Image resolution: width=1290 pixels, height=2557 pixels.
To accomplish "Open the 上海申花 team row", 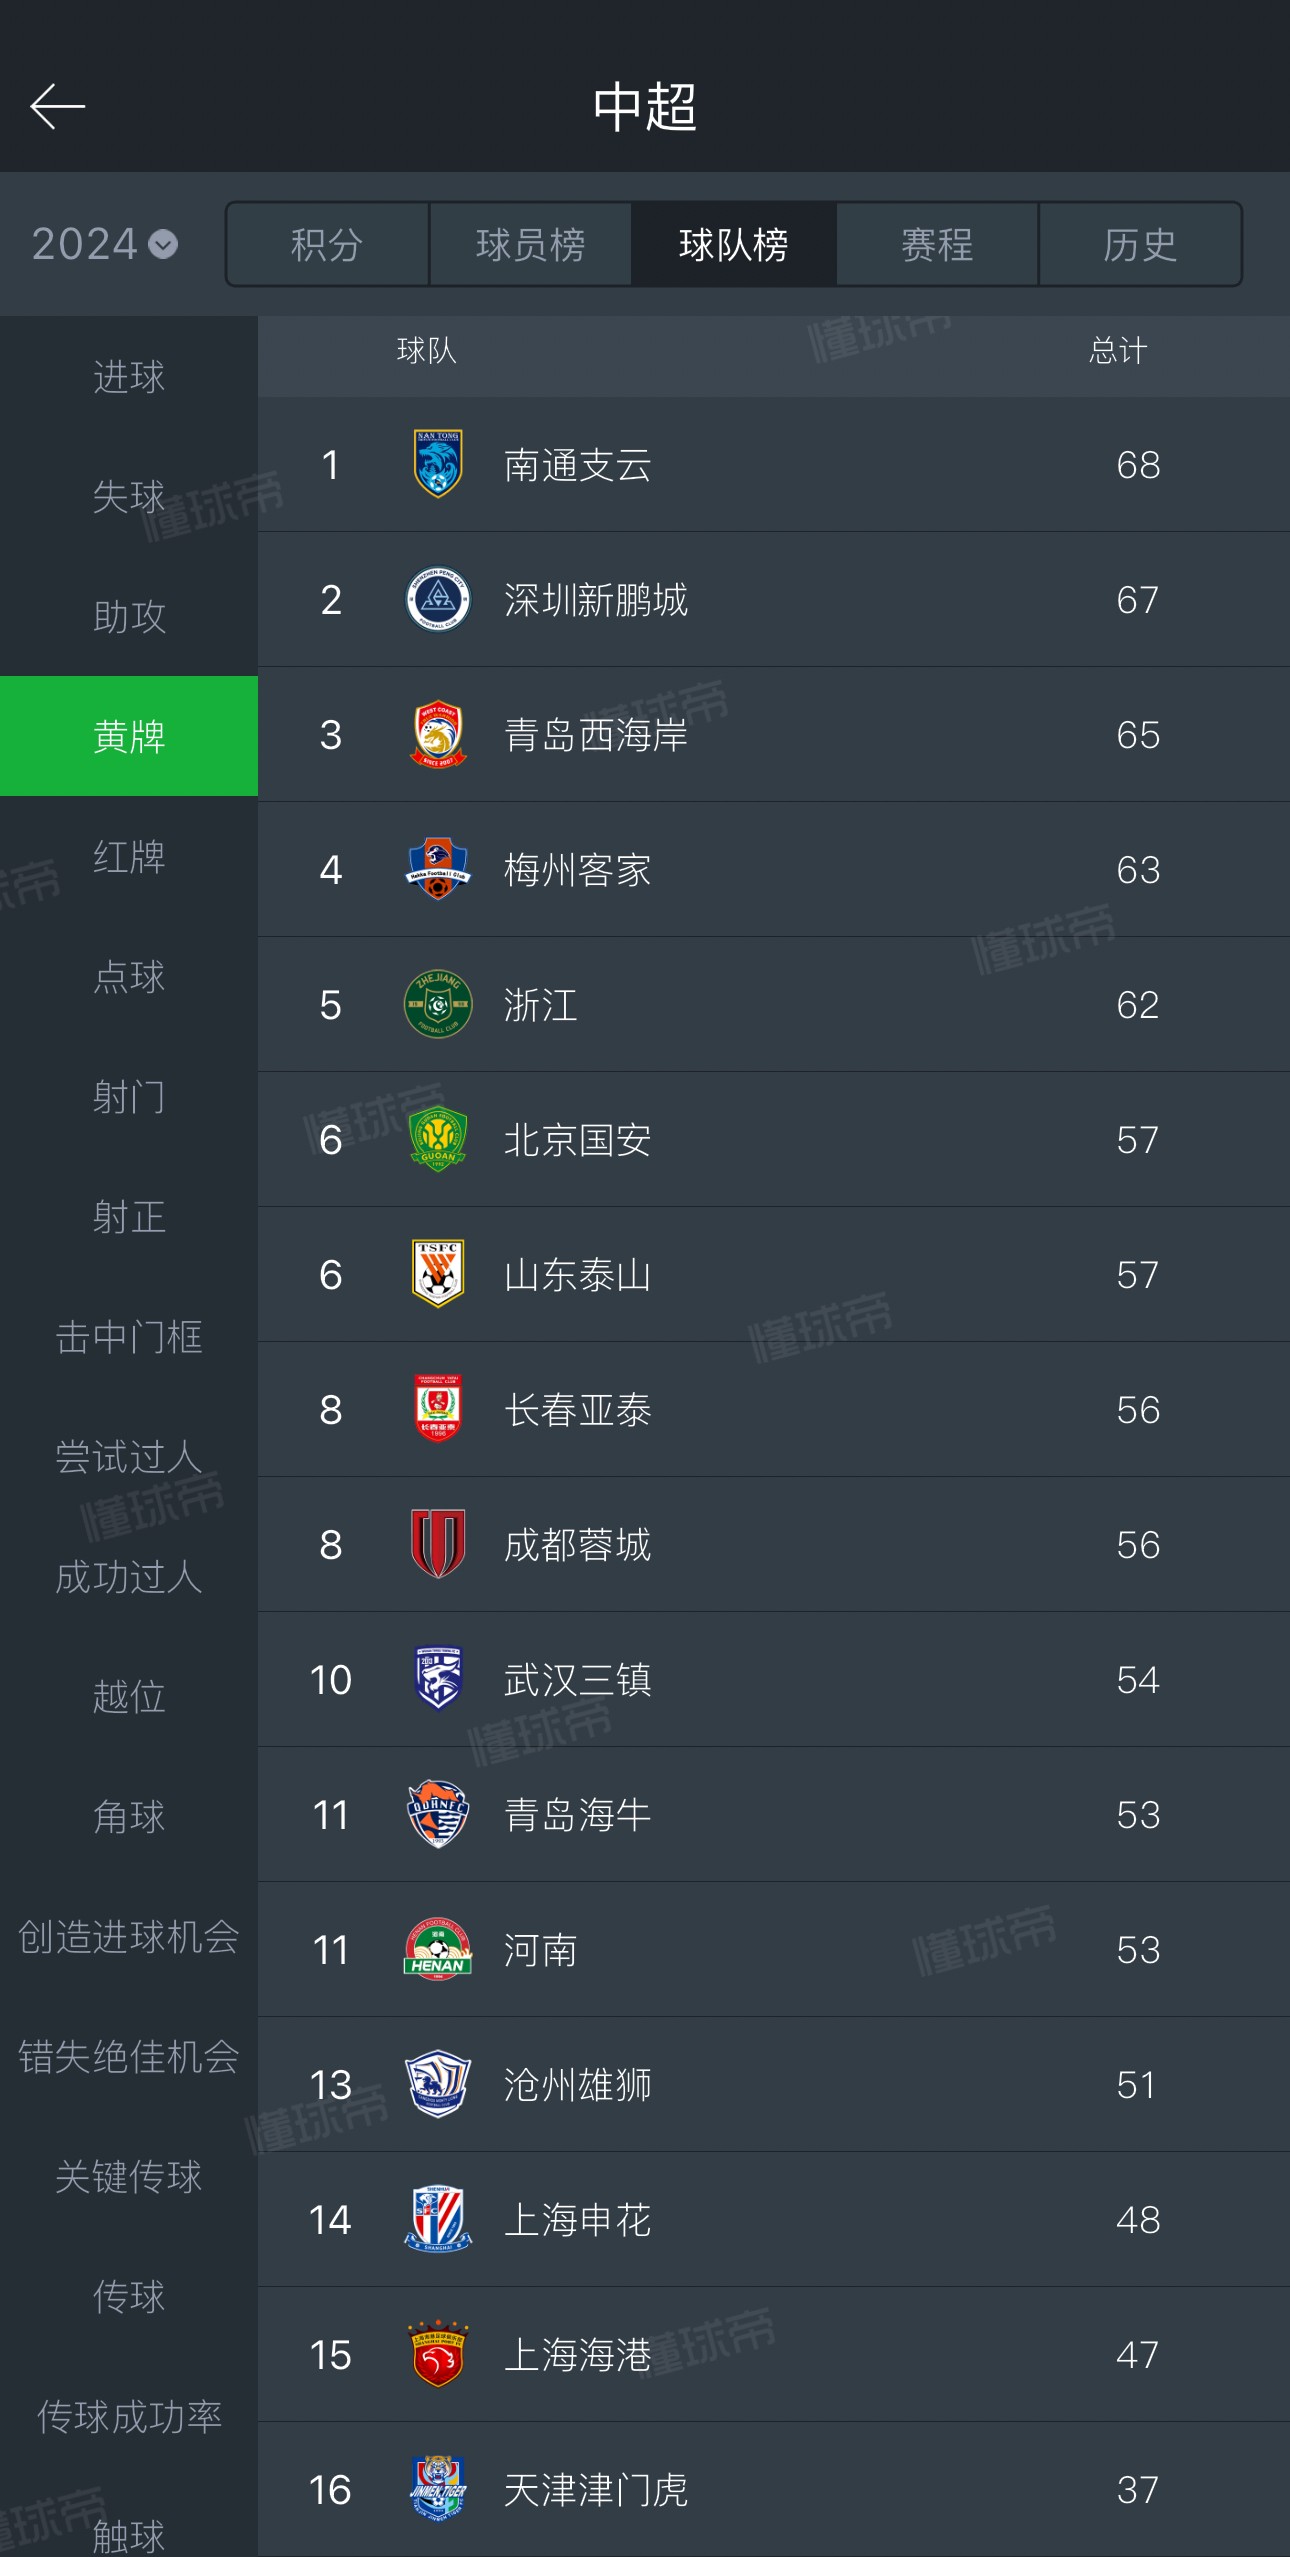I will (x=774, y=2219).
